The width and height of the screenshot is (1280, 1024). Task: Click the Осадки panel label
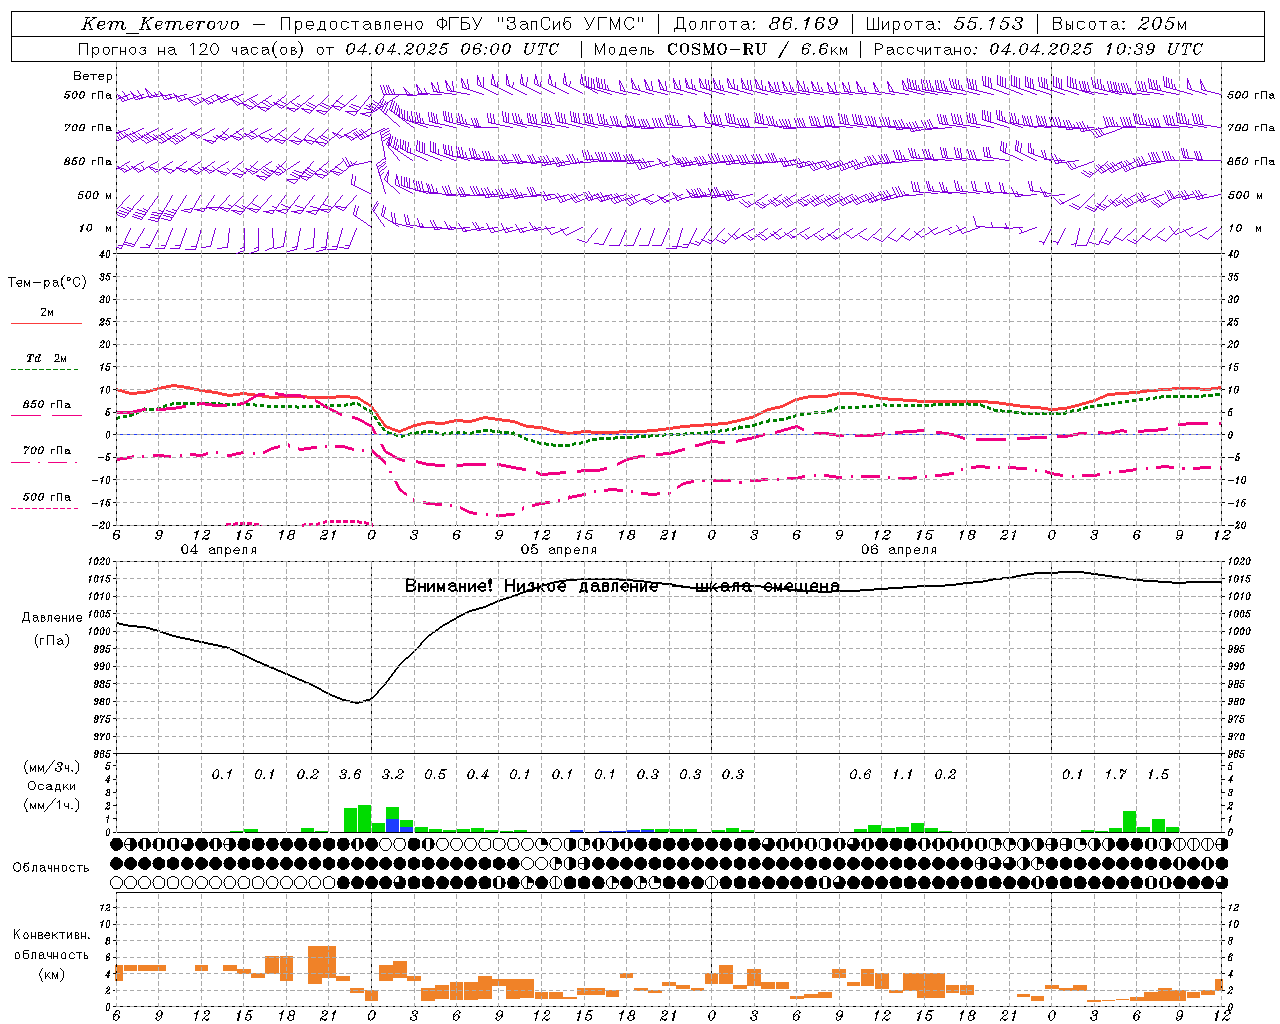[x=51, y=786]
